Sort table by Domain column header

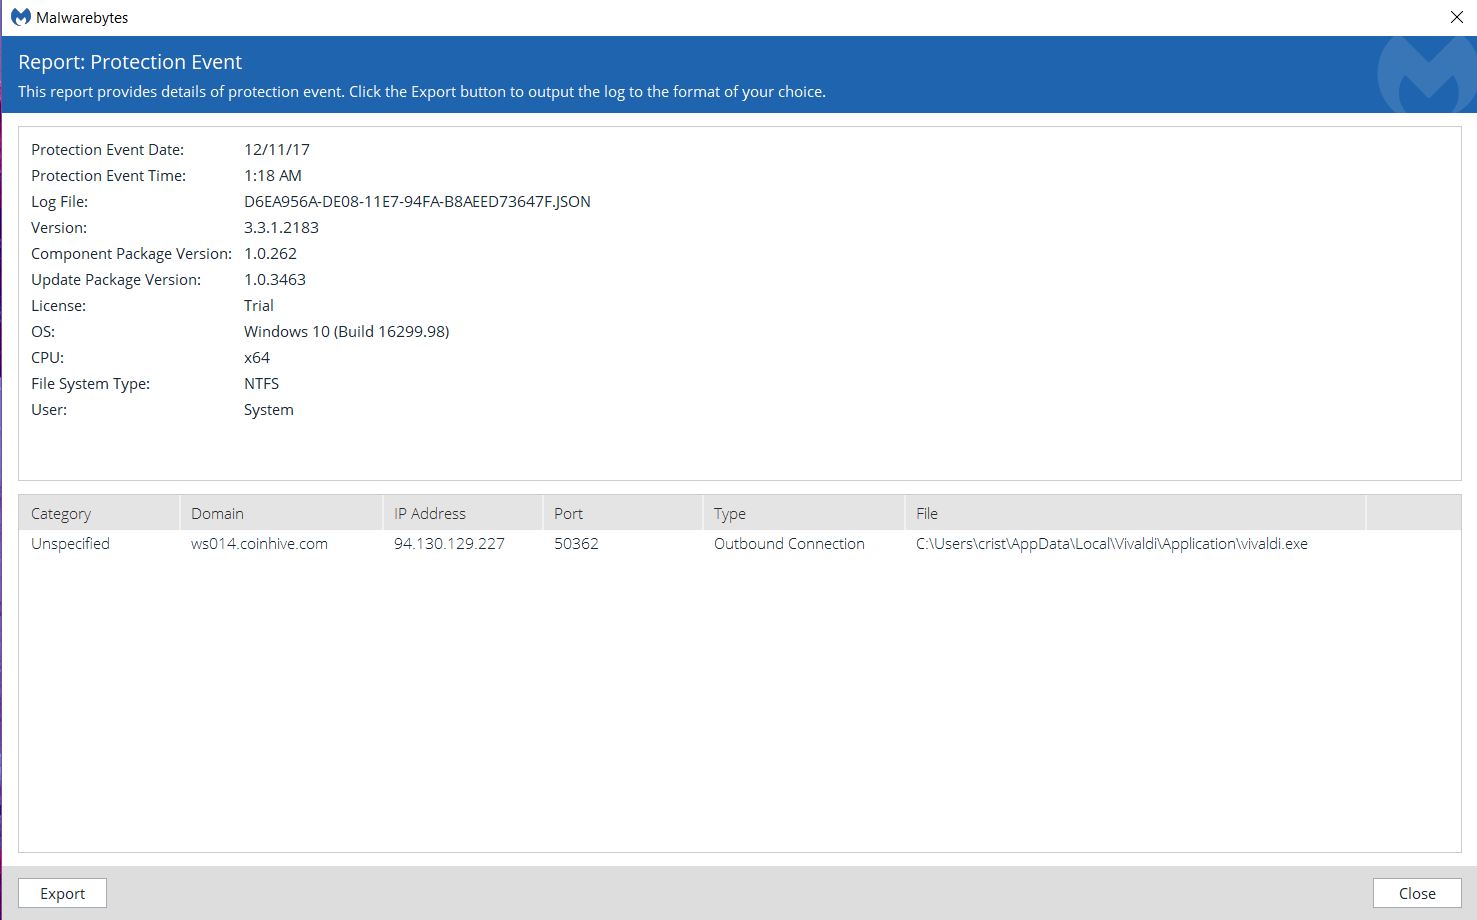[281, 513]
